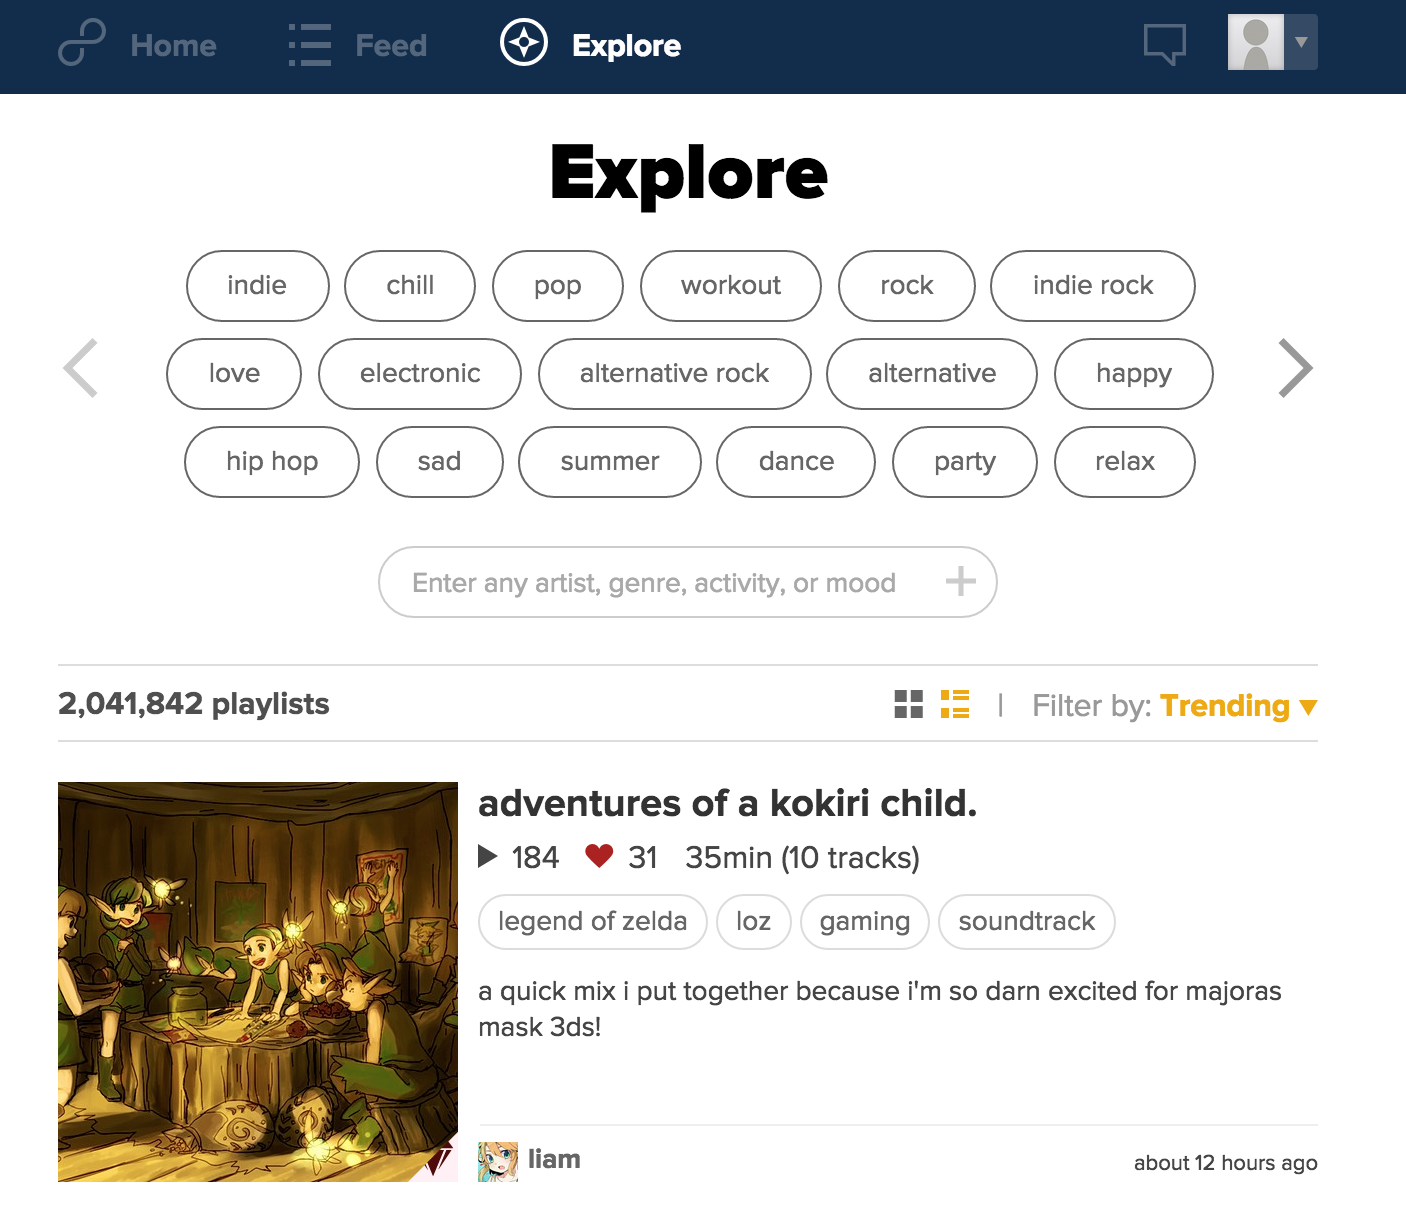Click the soundtrack tag

pyautogui.click(x=1027, y=922)
